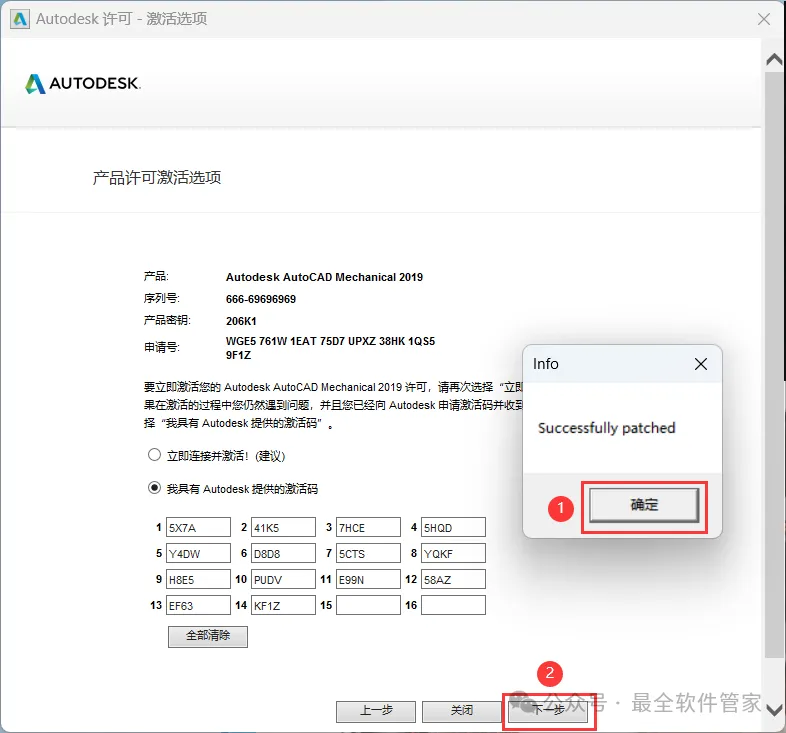Confirm the Info dialog with 确定
Screen dimensions: 786x733
(644, 505)
